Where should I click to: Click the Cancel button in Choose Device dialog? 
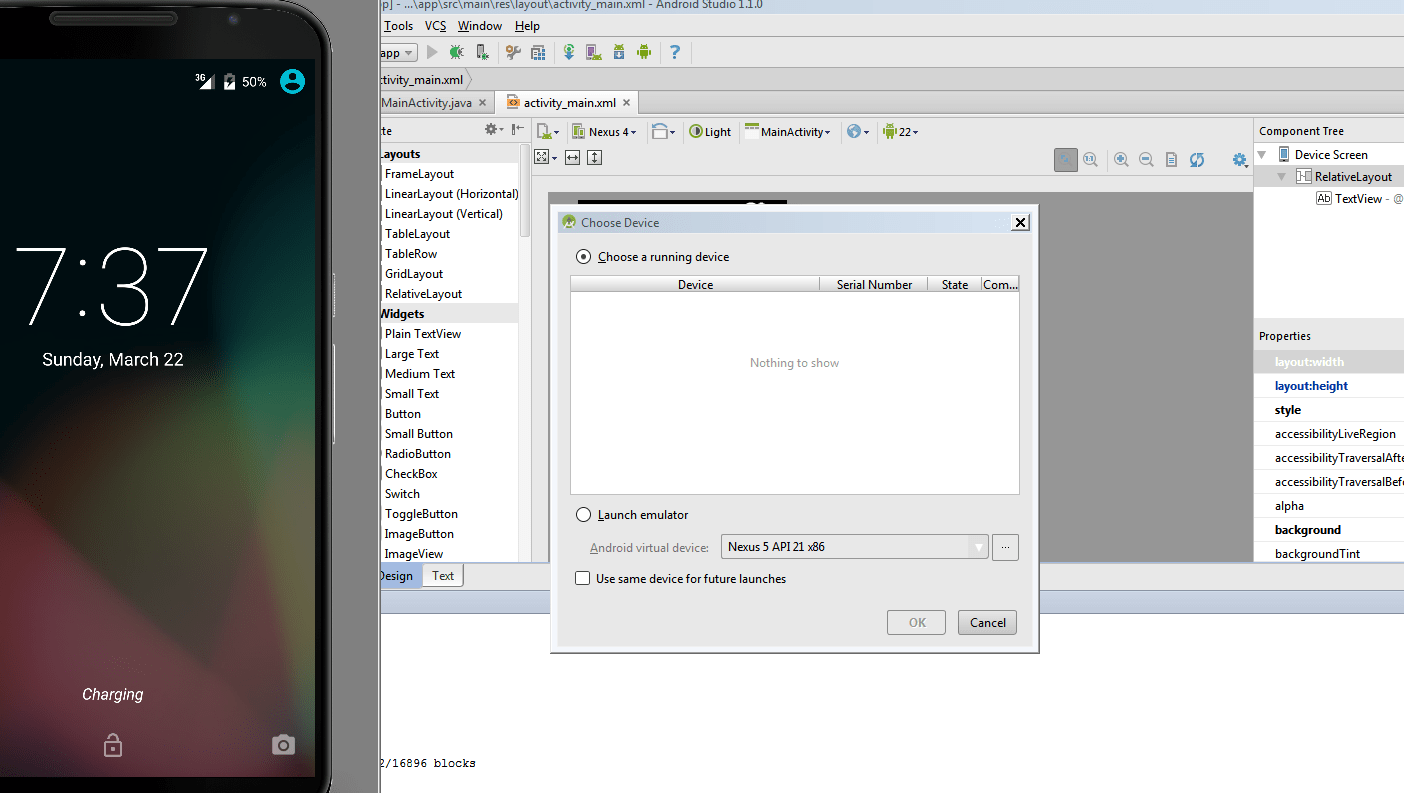pos(987,622)
